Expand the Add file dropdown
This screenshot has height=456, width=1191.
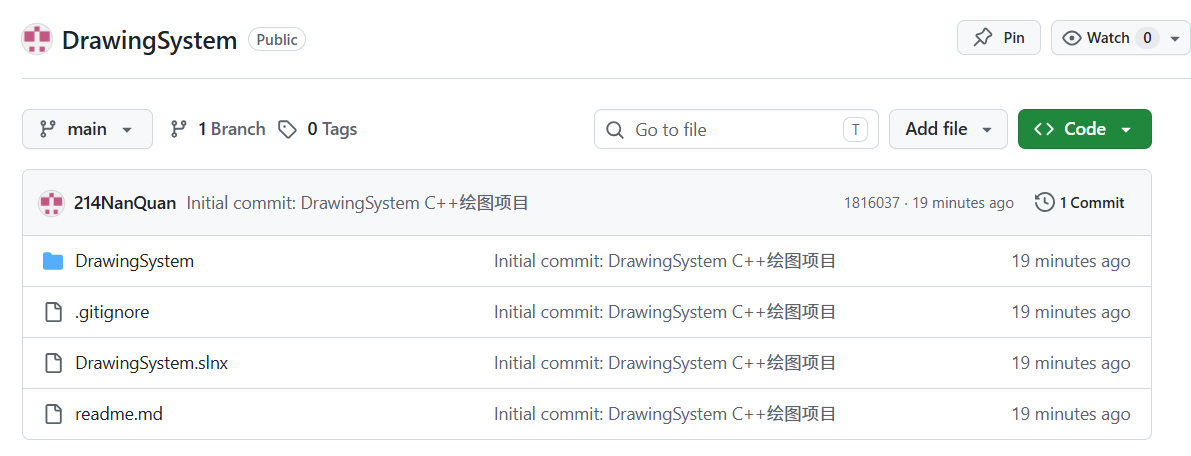pyautogui.click(x=948, y=129)
